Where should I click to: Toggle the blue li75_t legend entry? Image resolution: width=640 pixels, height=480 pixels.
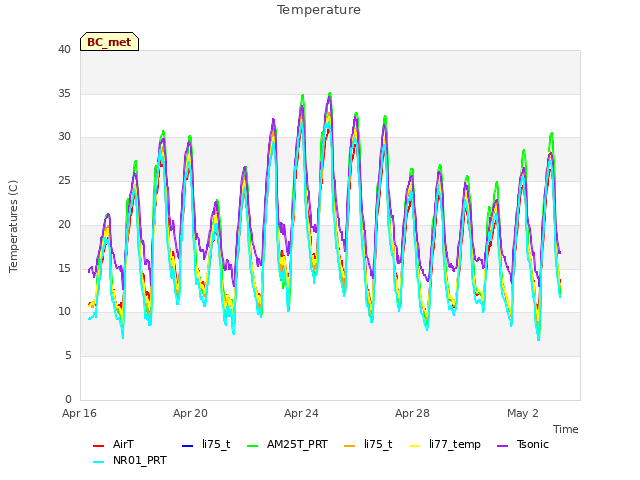(206, 444)
